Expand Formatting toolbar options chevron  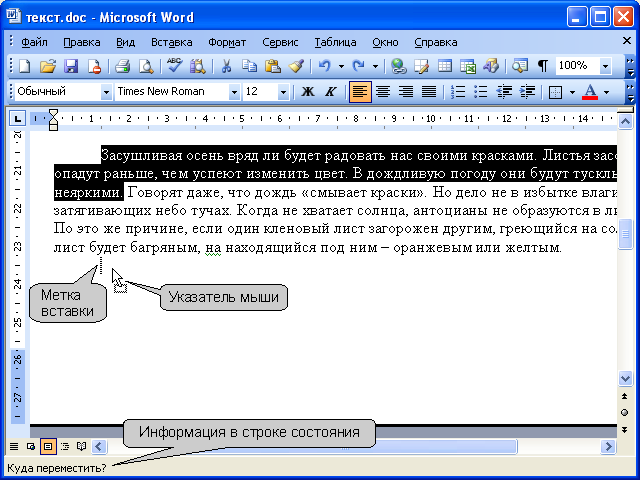631,93
